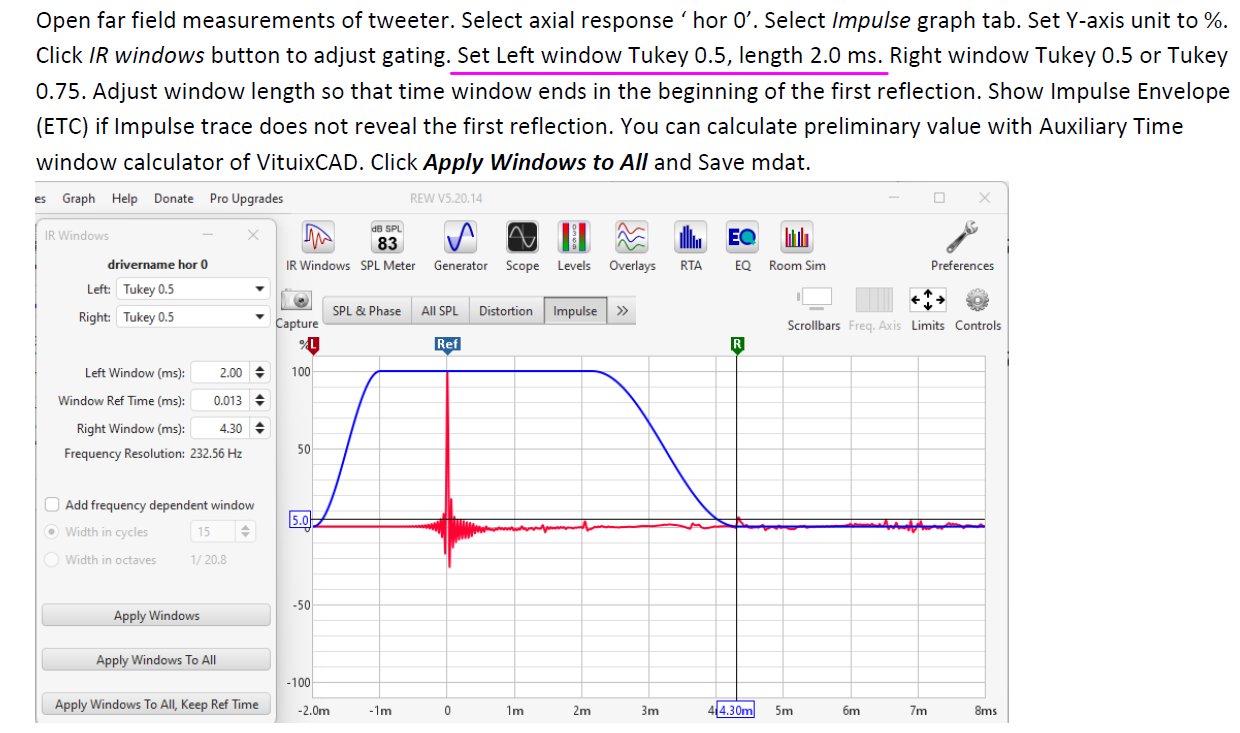
Task: Click Apply Windows To All, Keep Ref Time
Action: (156, 704)
